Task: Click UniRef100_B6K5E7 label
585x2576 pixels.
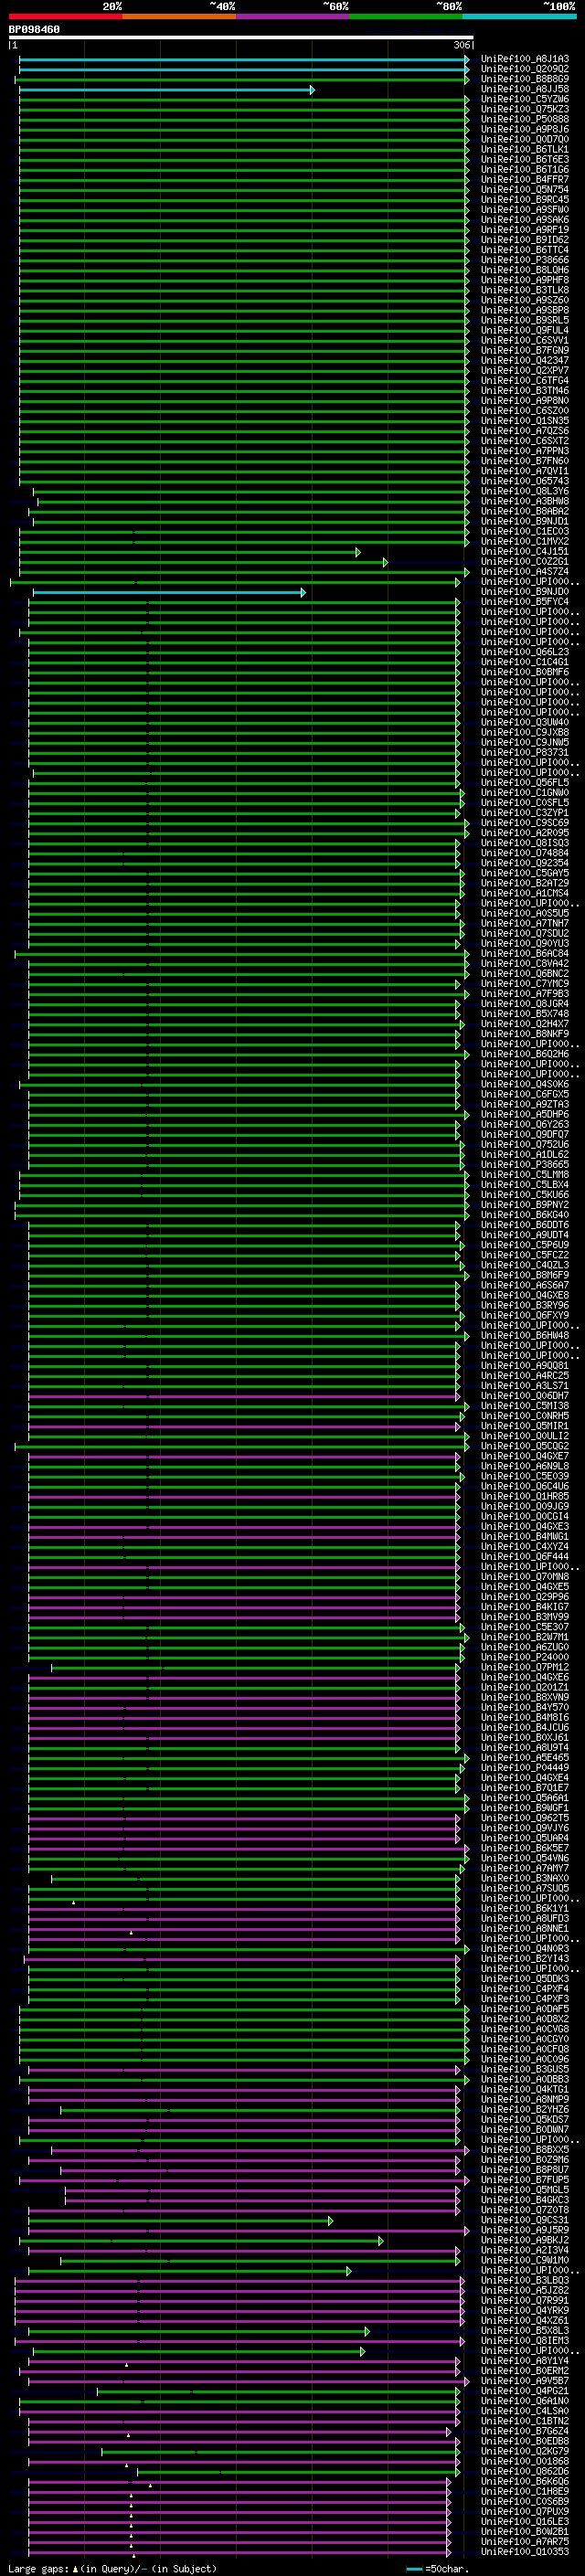Action: pyautogui.click(x=525, y=1847)
